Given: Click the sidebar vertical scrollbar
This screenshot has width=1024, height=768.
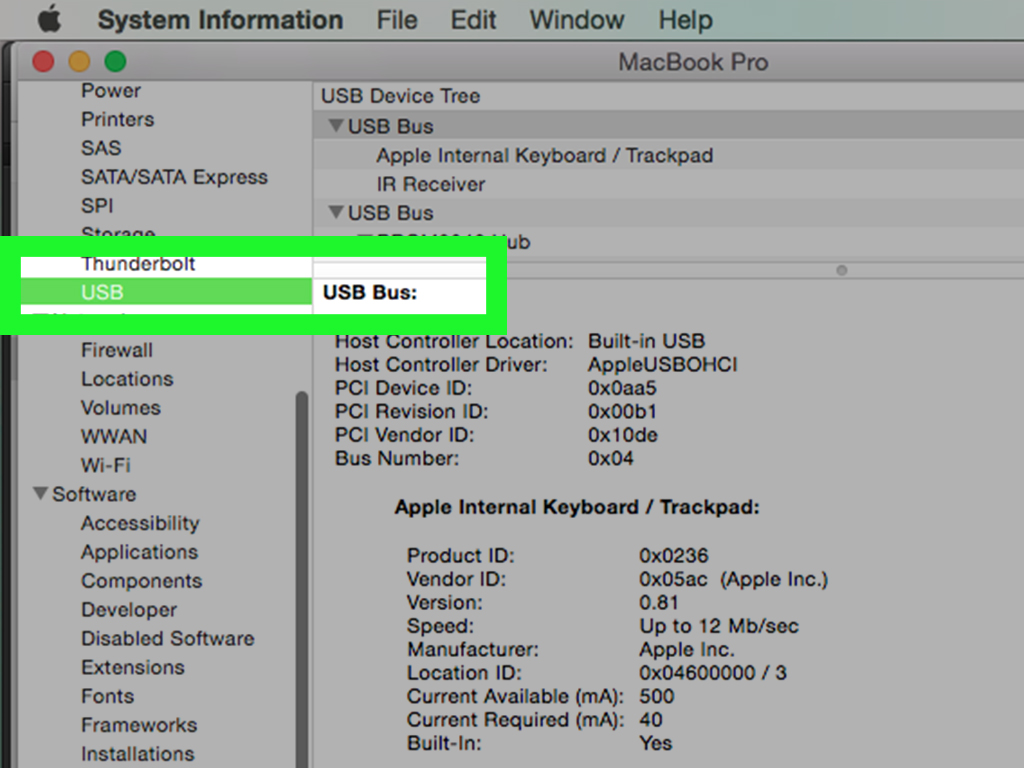Looking at the screenshot, I should point(302,578).
